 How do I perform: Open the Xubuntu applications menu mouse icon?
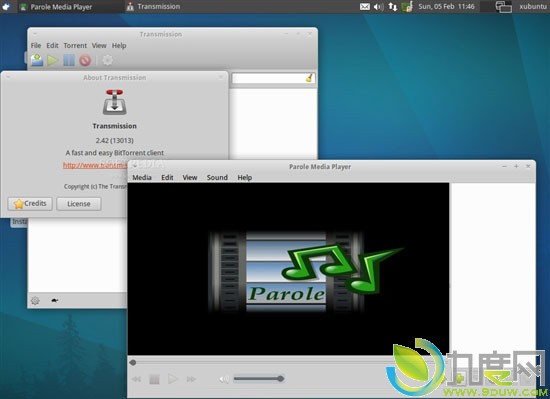point(6,6)
